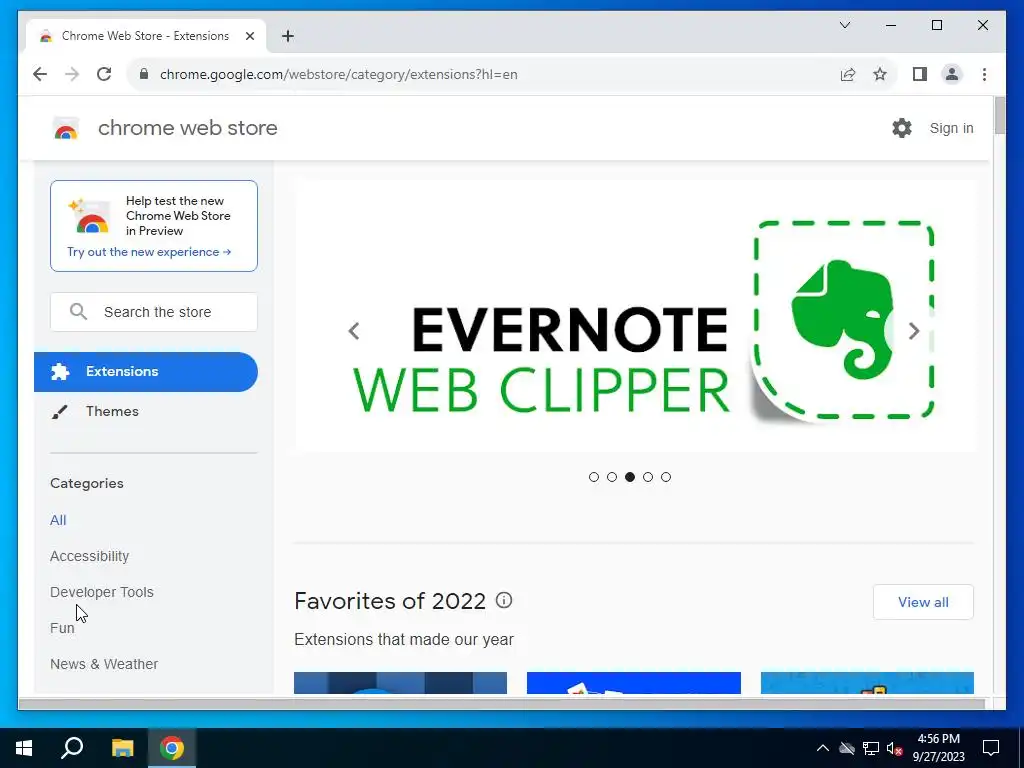Viewport: 1024px width, 768px height.
Task: Select the fifth carousel dot
Action: point(665,477)
